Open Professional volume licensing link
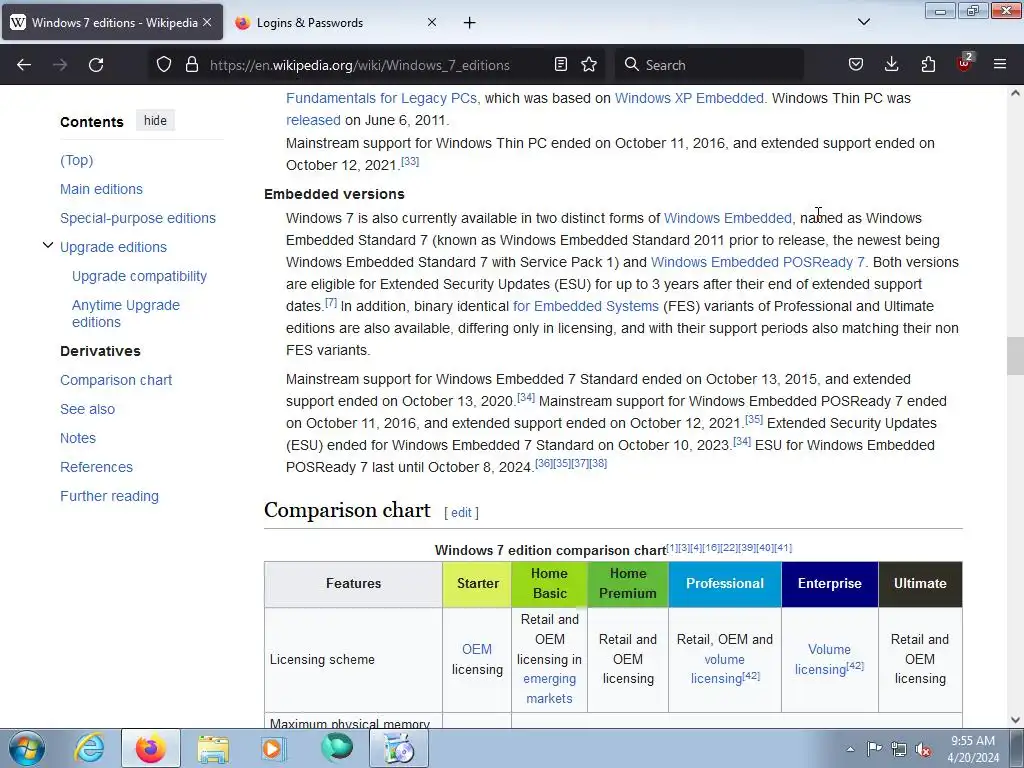The width and height of the screenshot is (1024, 768). pos(725,669)
